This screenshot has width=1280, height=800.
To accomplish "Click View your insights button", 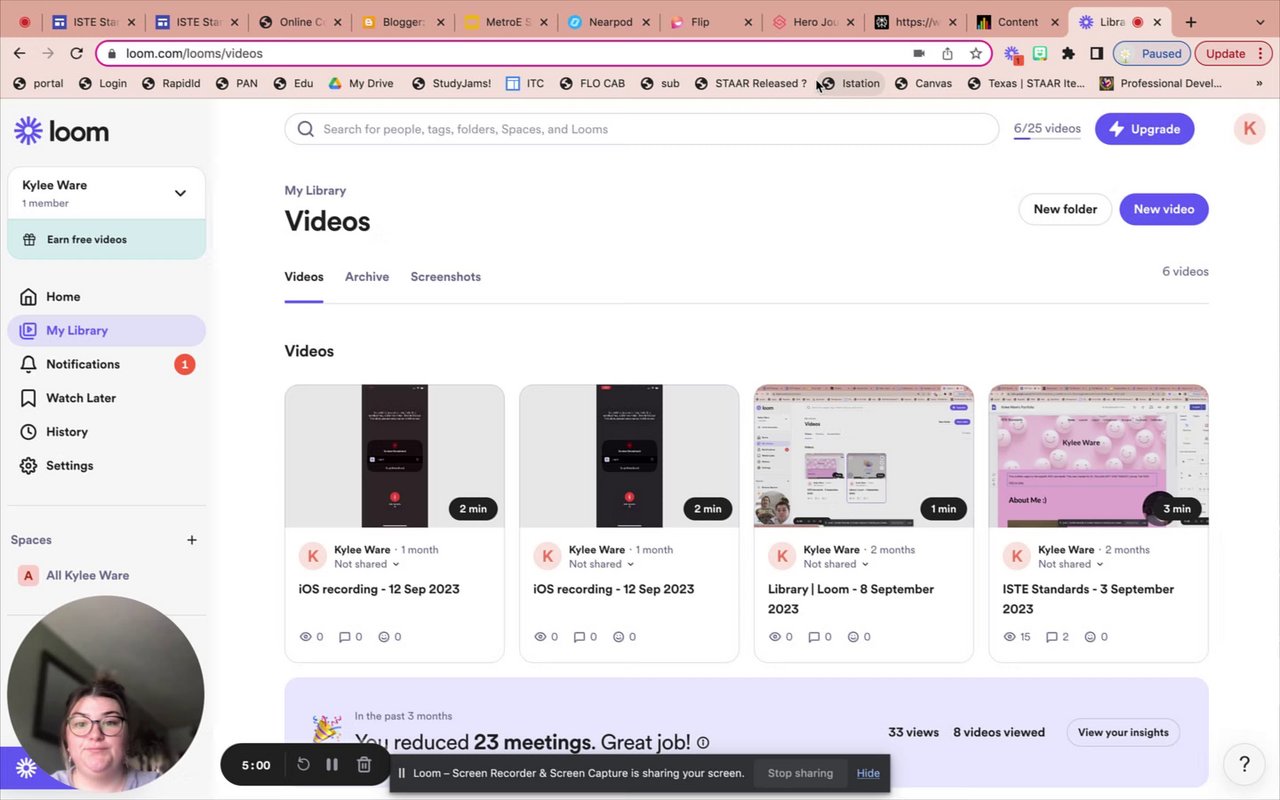I will [x=1123, y=732].
